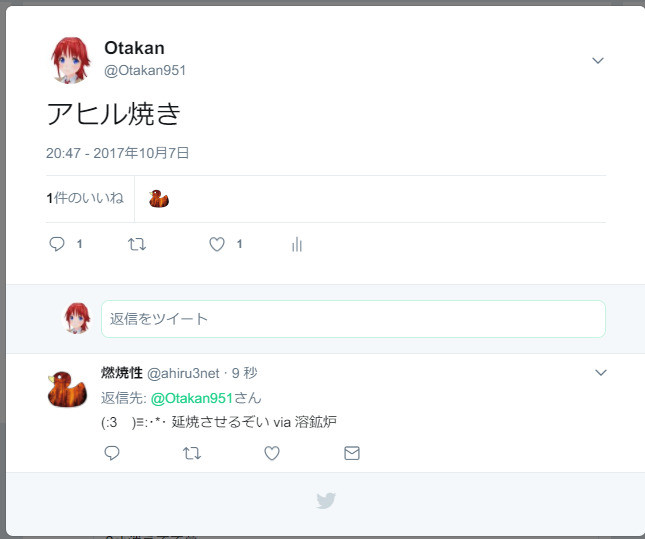Retweet the reply from @ahiru3net

[192, 453]
